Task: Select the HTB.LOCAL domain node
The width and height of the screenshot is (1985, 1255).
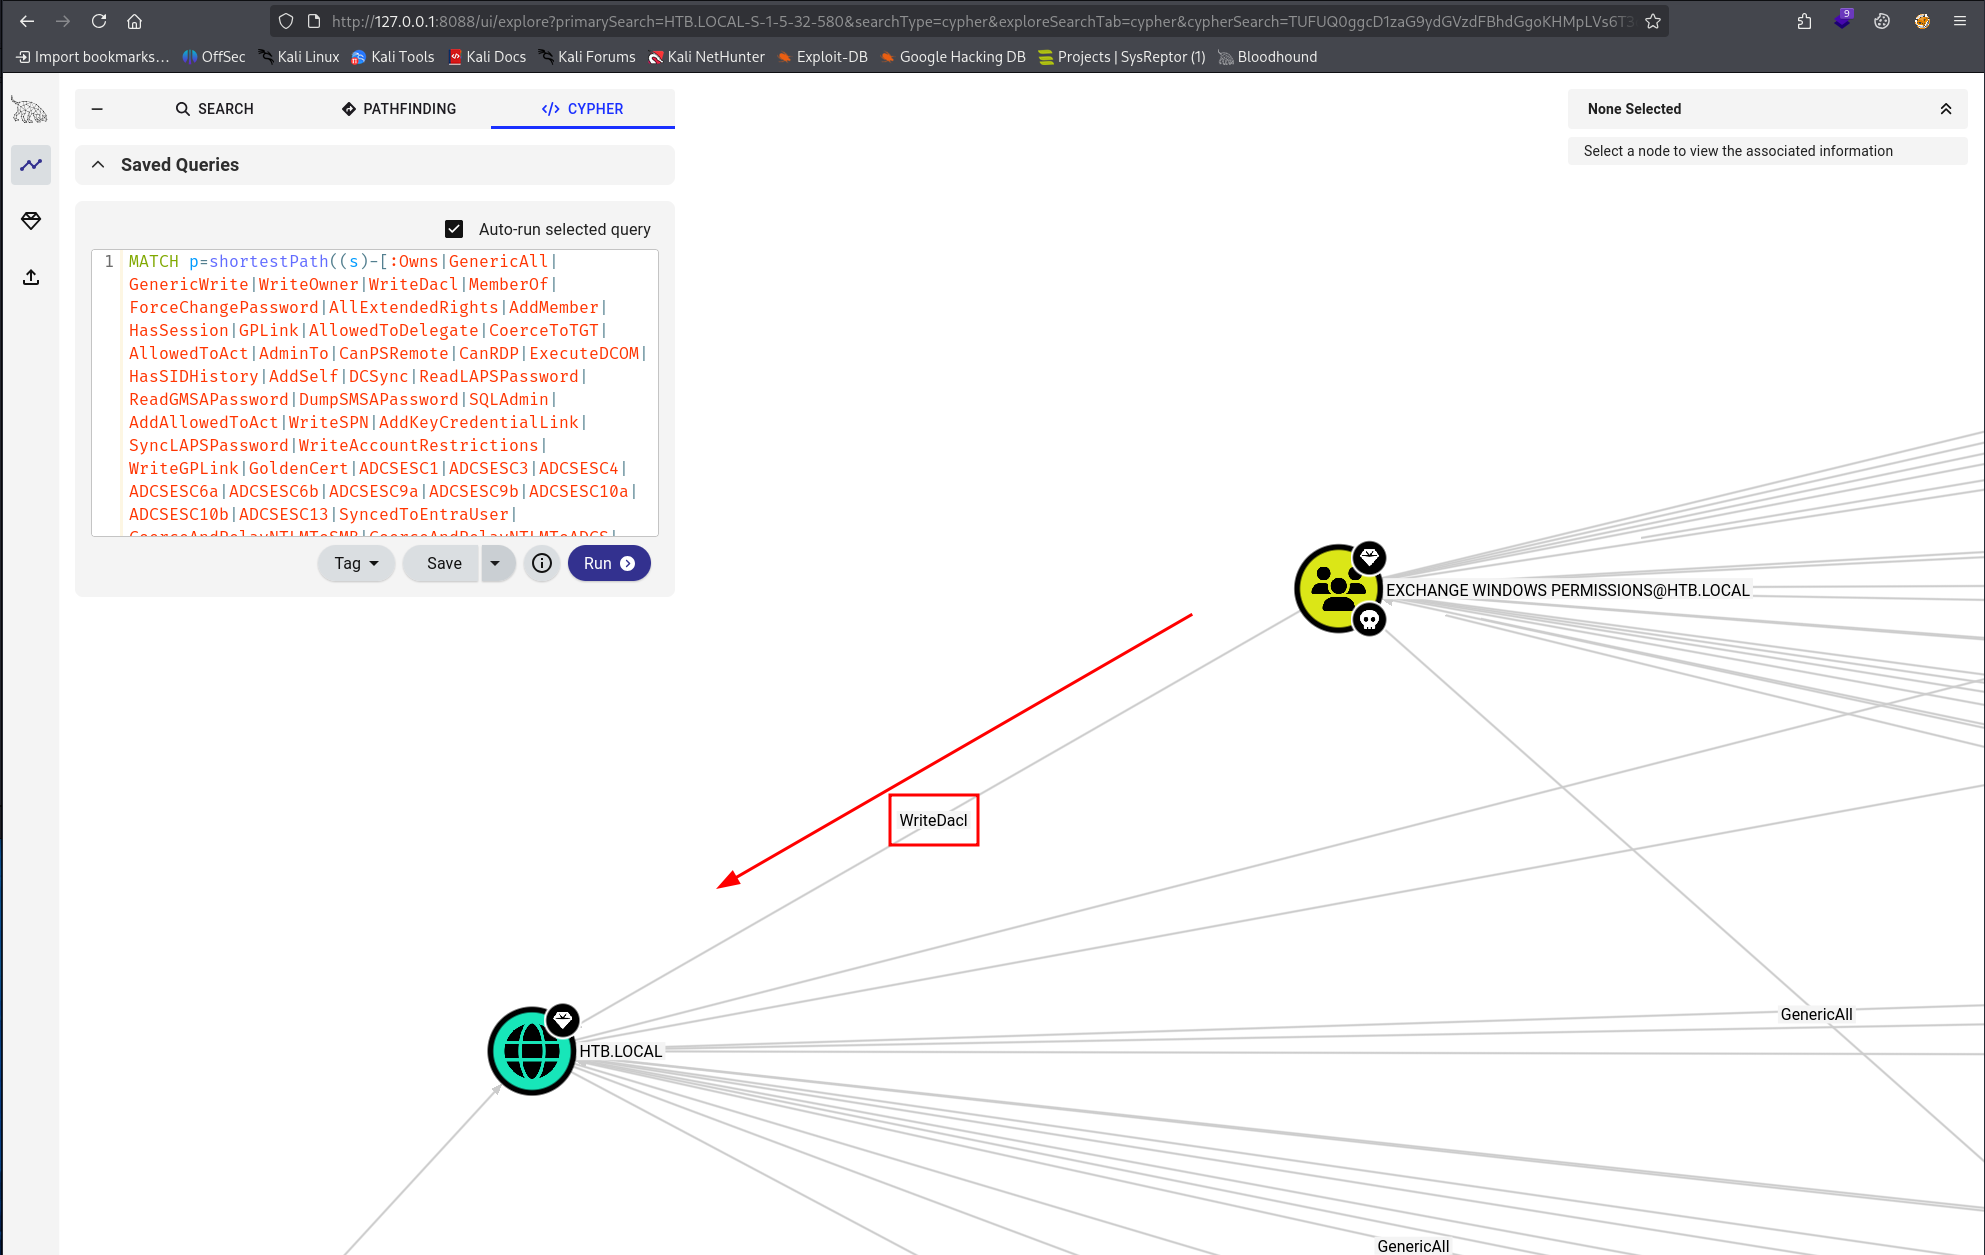Action: tap(532, 1051)
